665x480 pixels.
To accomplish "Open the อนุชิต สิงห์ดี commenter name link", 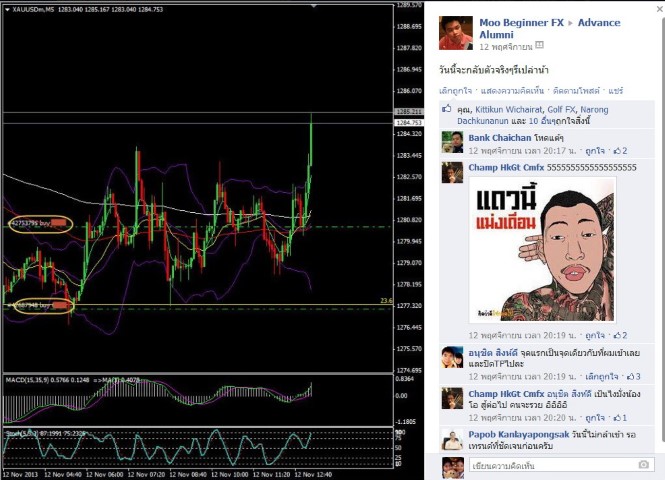I will click(x=493, y=353).
